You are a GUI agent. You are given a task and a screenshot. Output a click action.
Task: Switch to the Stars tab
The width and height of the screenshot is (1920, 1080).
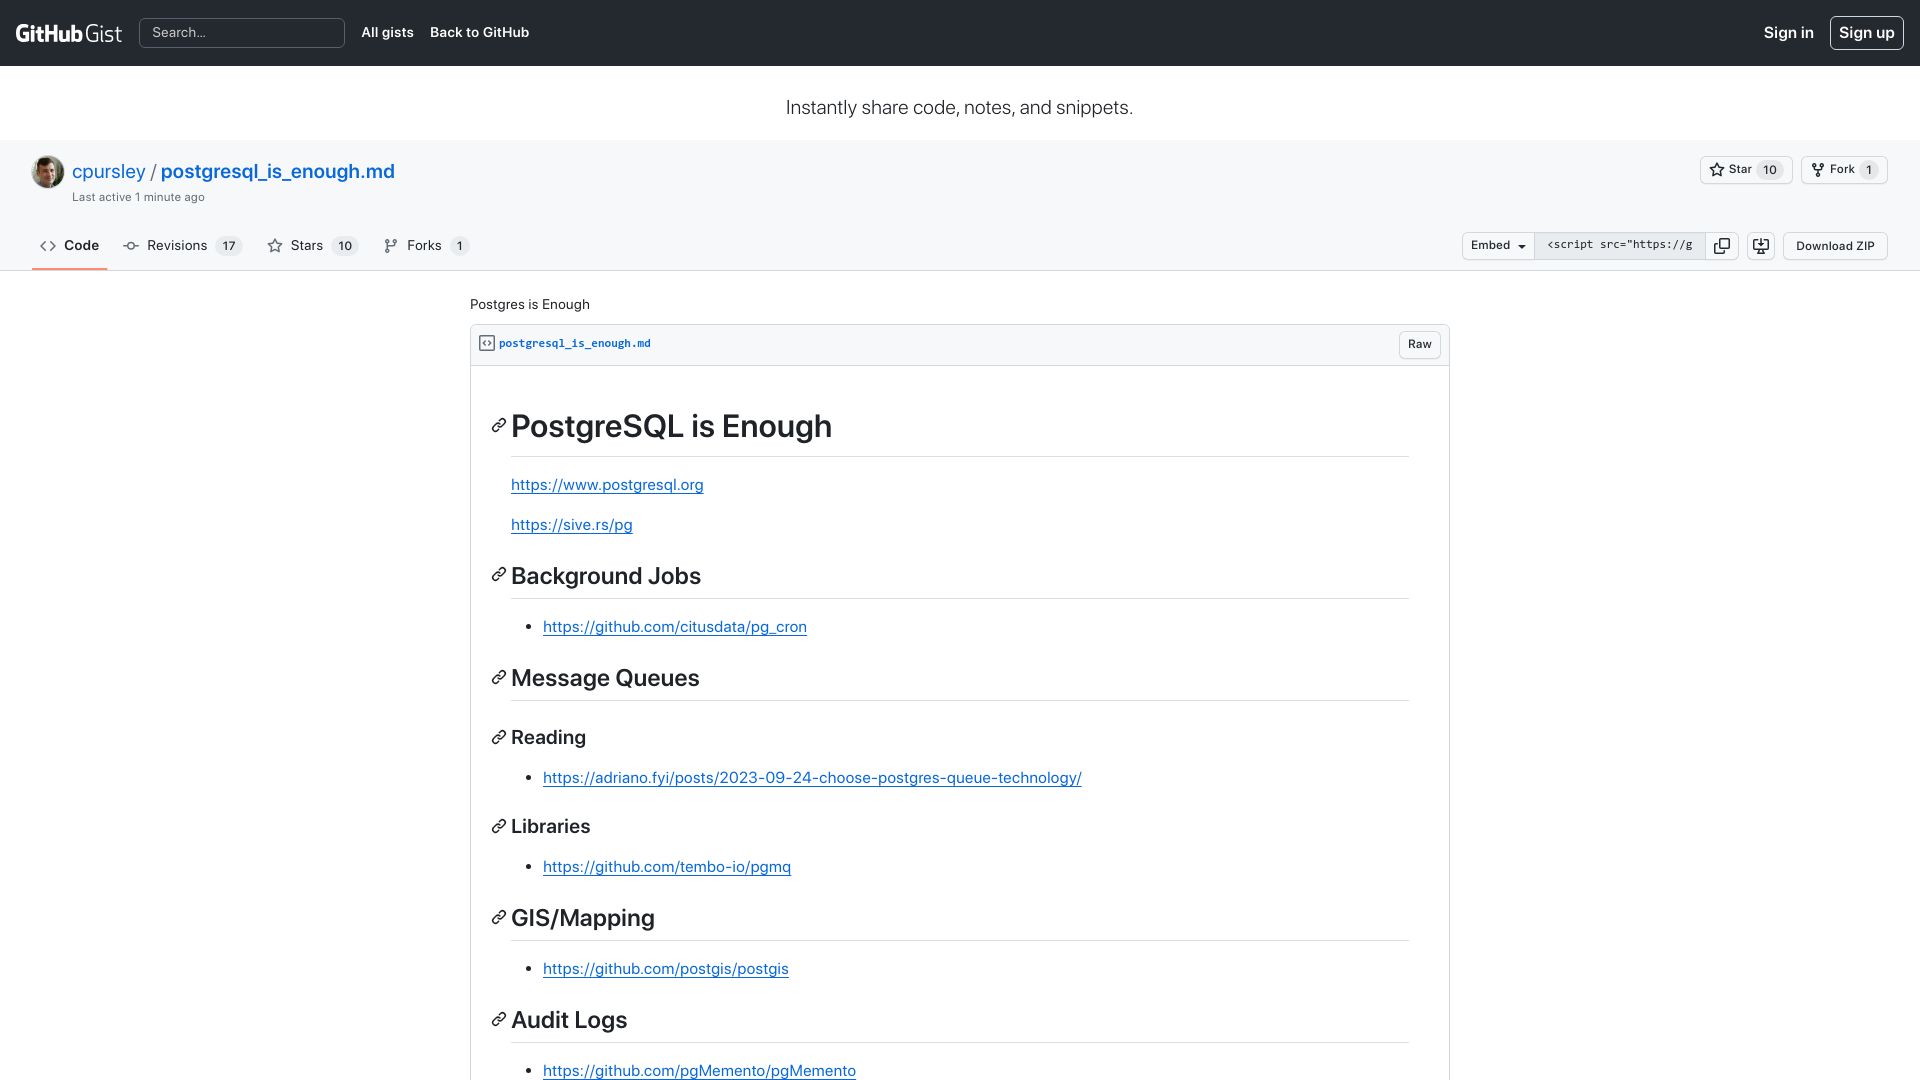pos(312,246)
